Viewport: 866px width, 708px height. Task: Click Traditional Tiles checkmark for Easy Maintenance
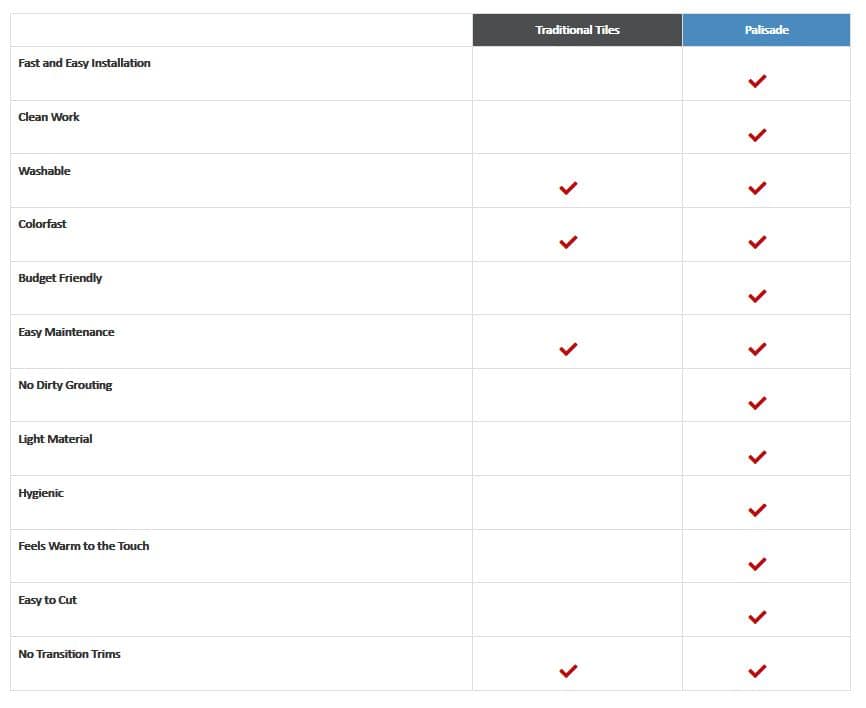(568, 349)
